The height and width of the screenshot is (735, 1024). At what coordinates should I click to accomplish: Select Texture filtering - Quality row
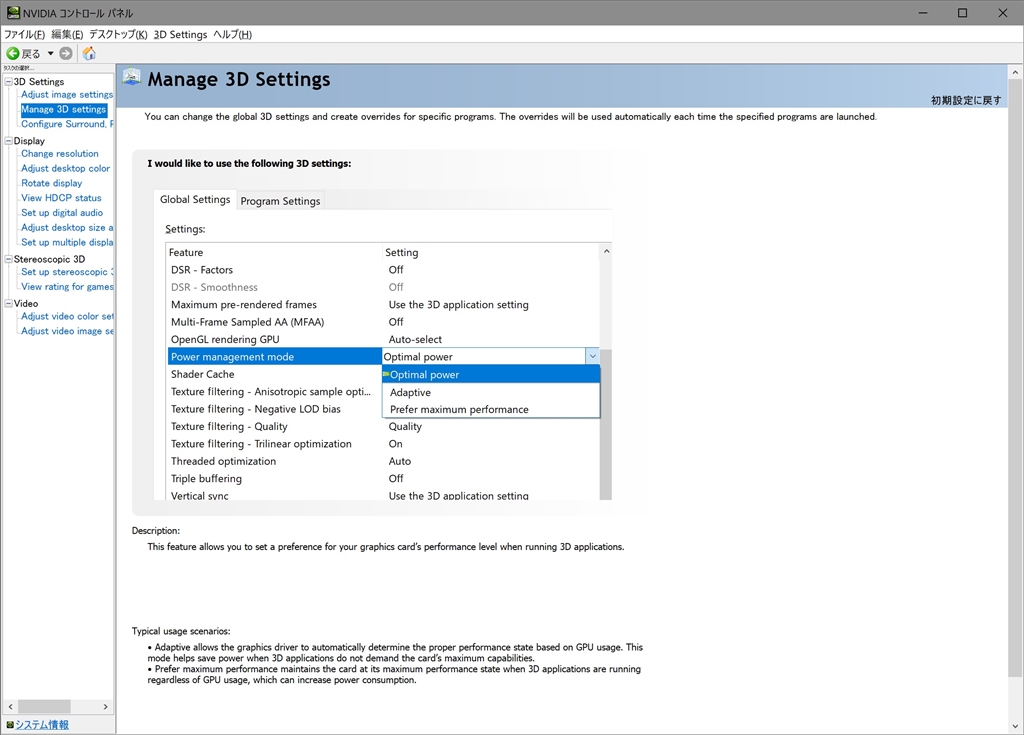tap(383, 427)
